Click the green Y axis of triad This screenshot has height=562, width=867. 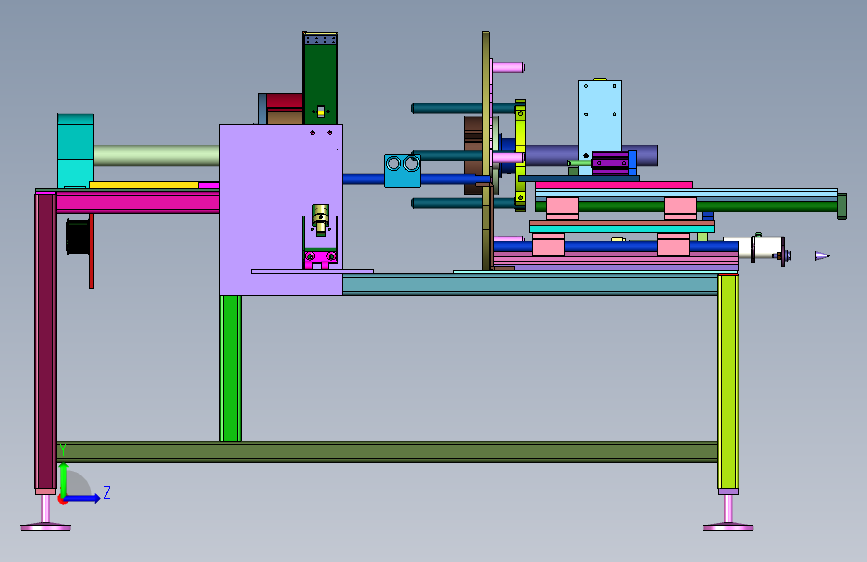tap(64, 480)
